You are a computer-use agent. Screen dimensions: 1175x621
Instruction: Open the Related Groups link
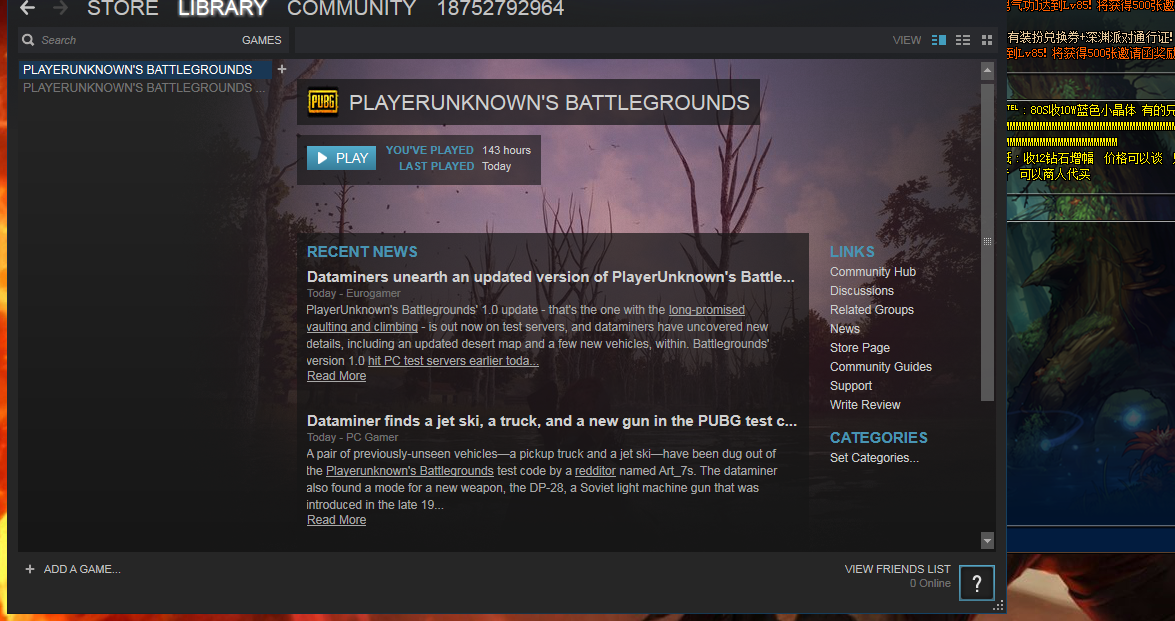[872, 309]
